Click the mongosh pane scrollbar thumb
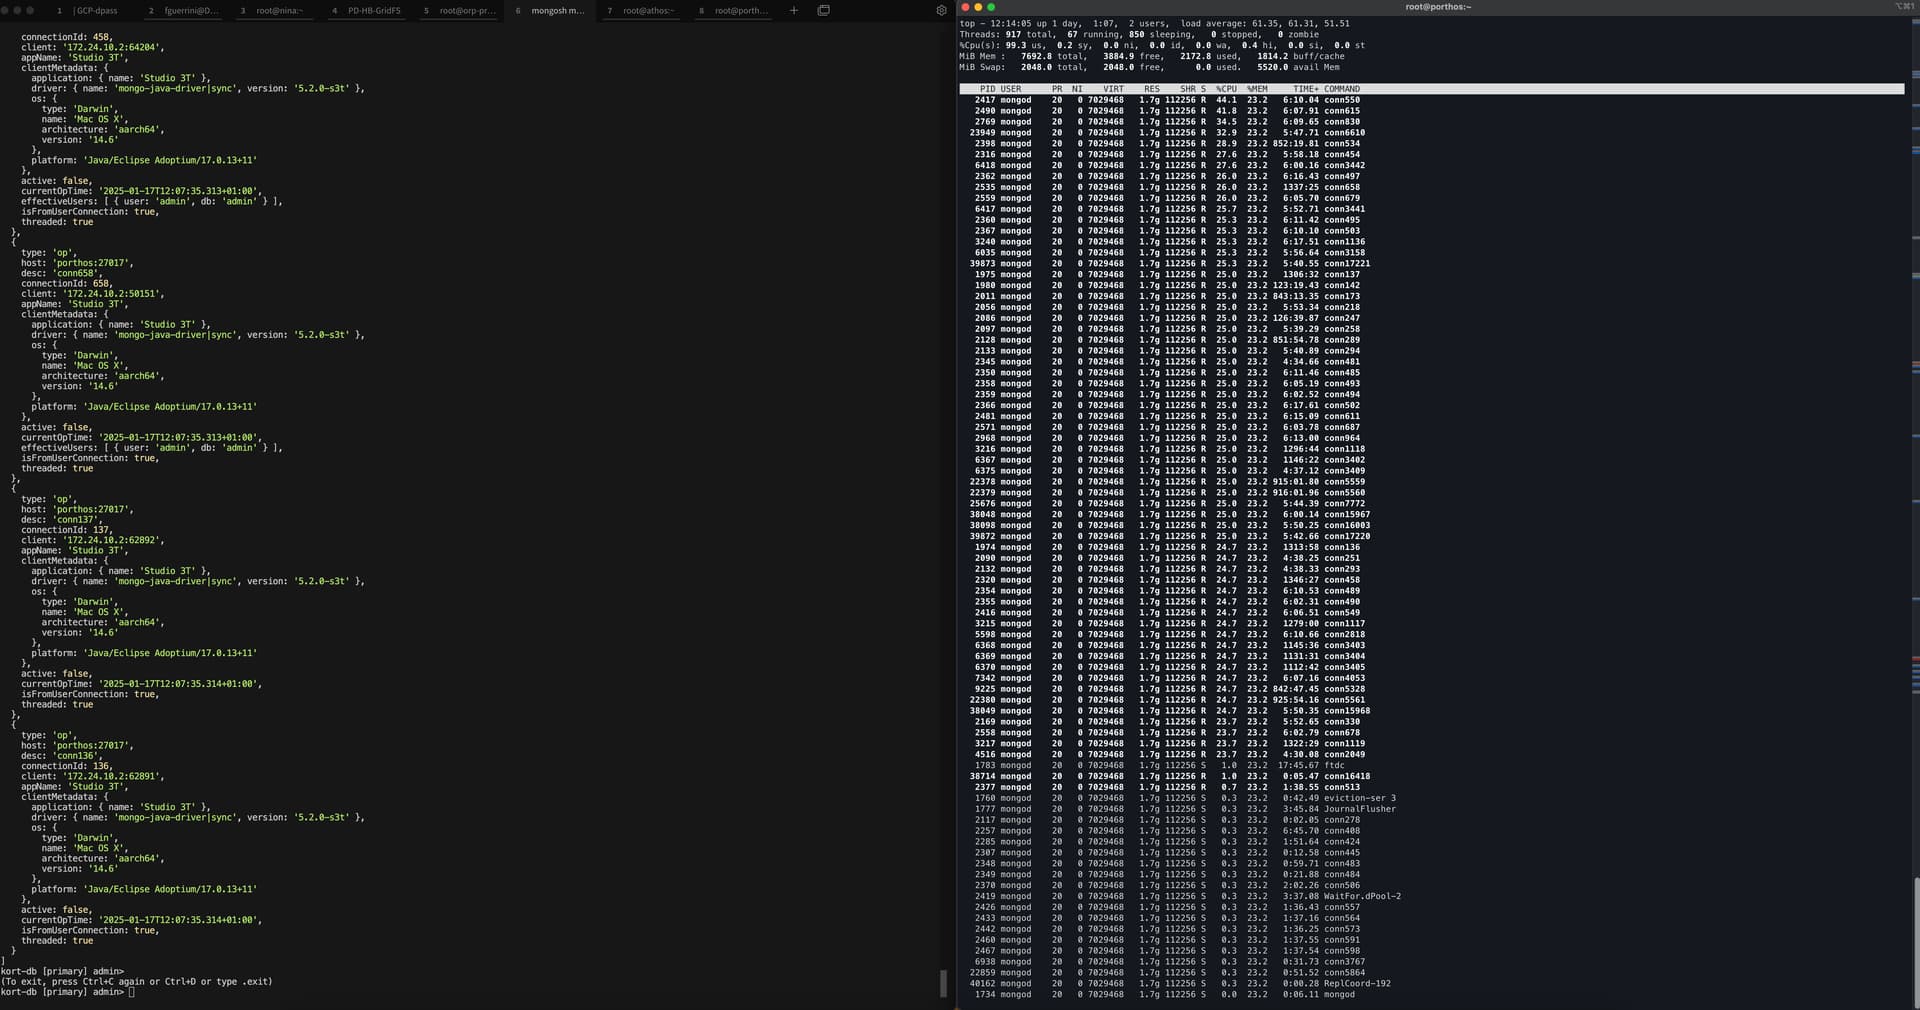 click(x=943, y=983)
